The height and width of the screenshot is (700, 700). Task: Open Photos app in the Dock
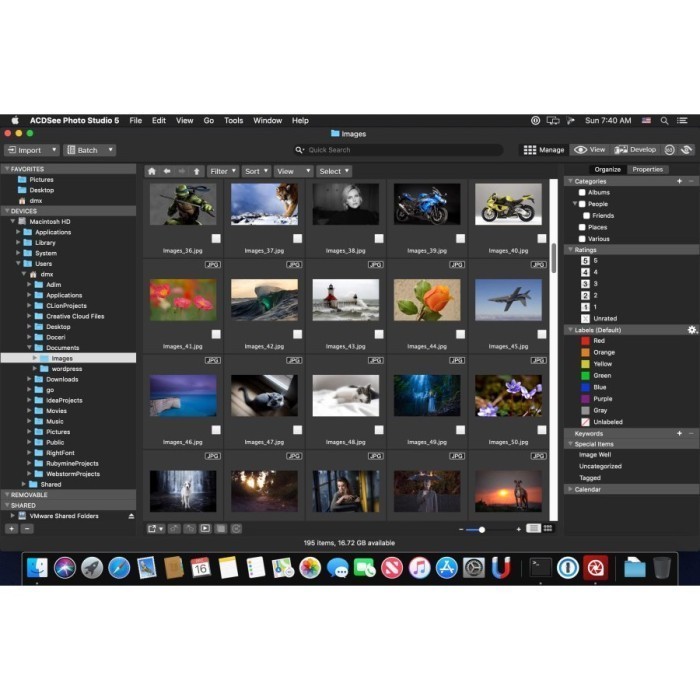tap(310, 568)
